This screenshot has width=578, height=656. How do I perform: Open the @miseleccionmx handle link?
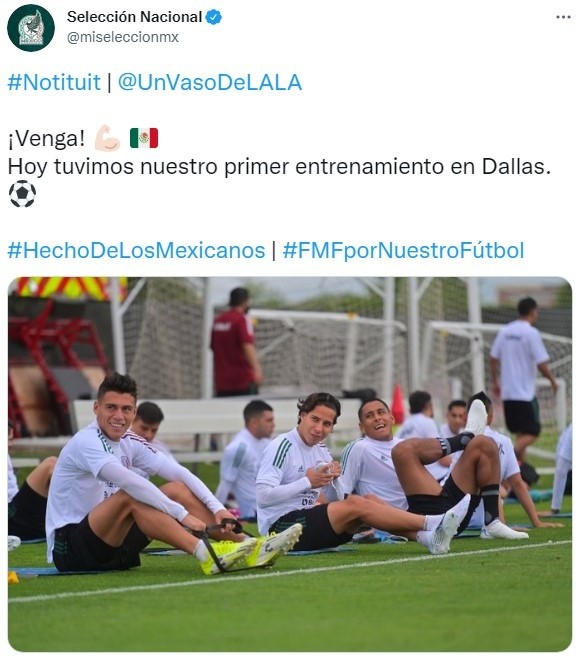pyautogui.click(x=123, y=37)
